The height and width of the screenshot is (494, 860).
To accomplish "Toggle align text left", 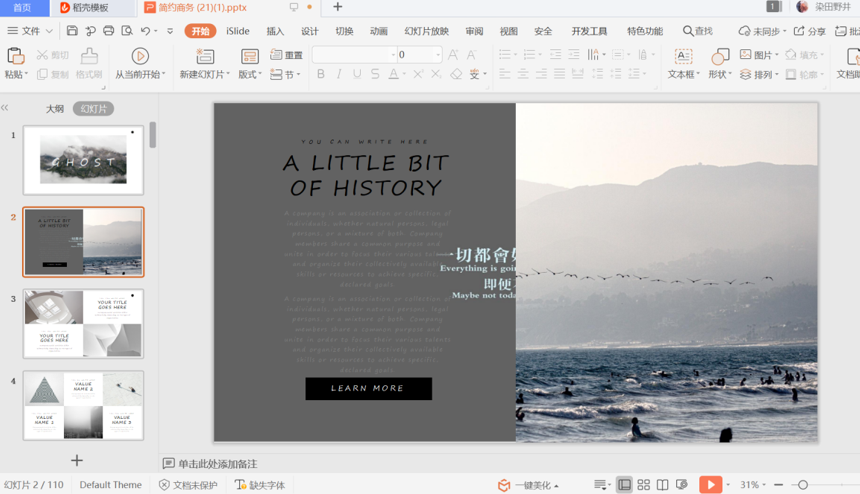I will (505, 74).
